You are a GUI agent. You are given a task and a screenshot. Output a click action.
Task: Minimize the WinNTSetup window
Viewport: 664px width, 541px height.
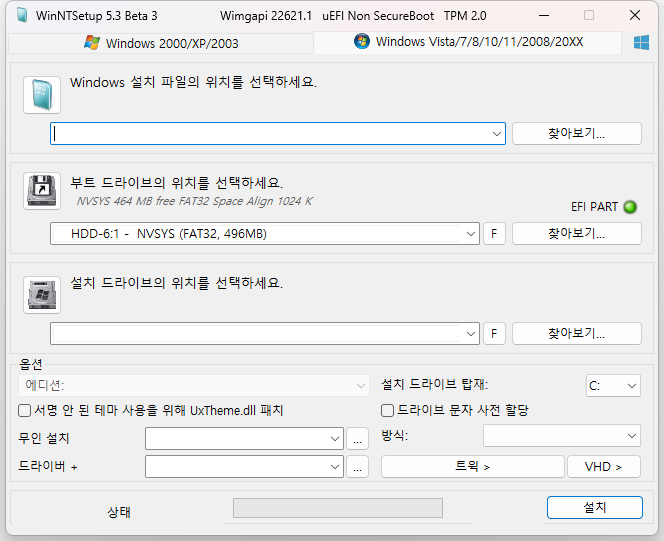tap(544, 16)
